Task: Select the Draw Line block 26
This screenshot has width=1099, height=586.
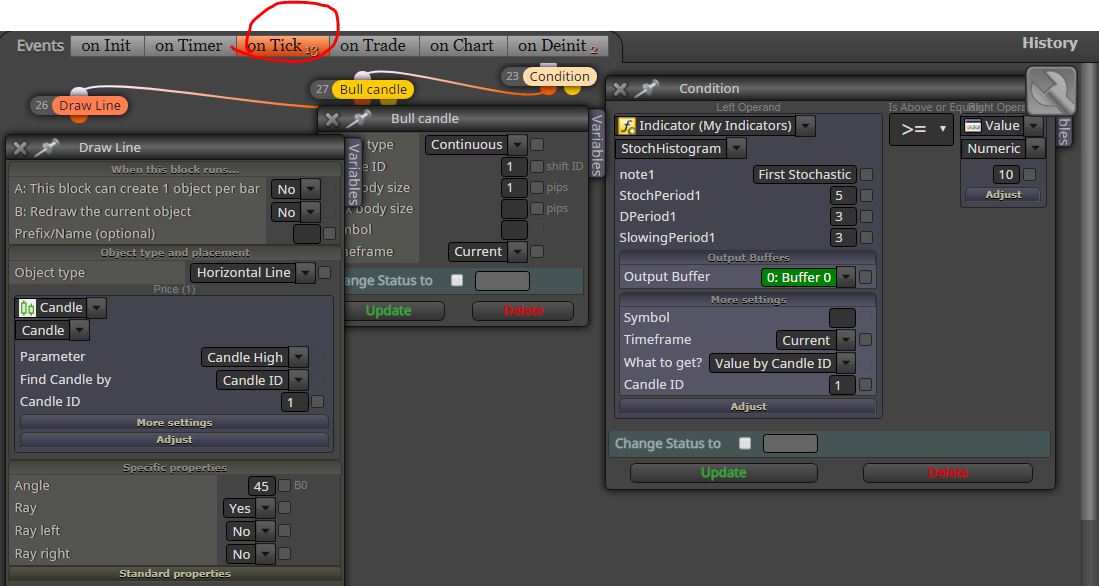Action: pyautogui.click(x=90, y=106)
